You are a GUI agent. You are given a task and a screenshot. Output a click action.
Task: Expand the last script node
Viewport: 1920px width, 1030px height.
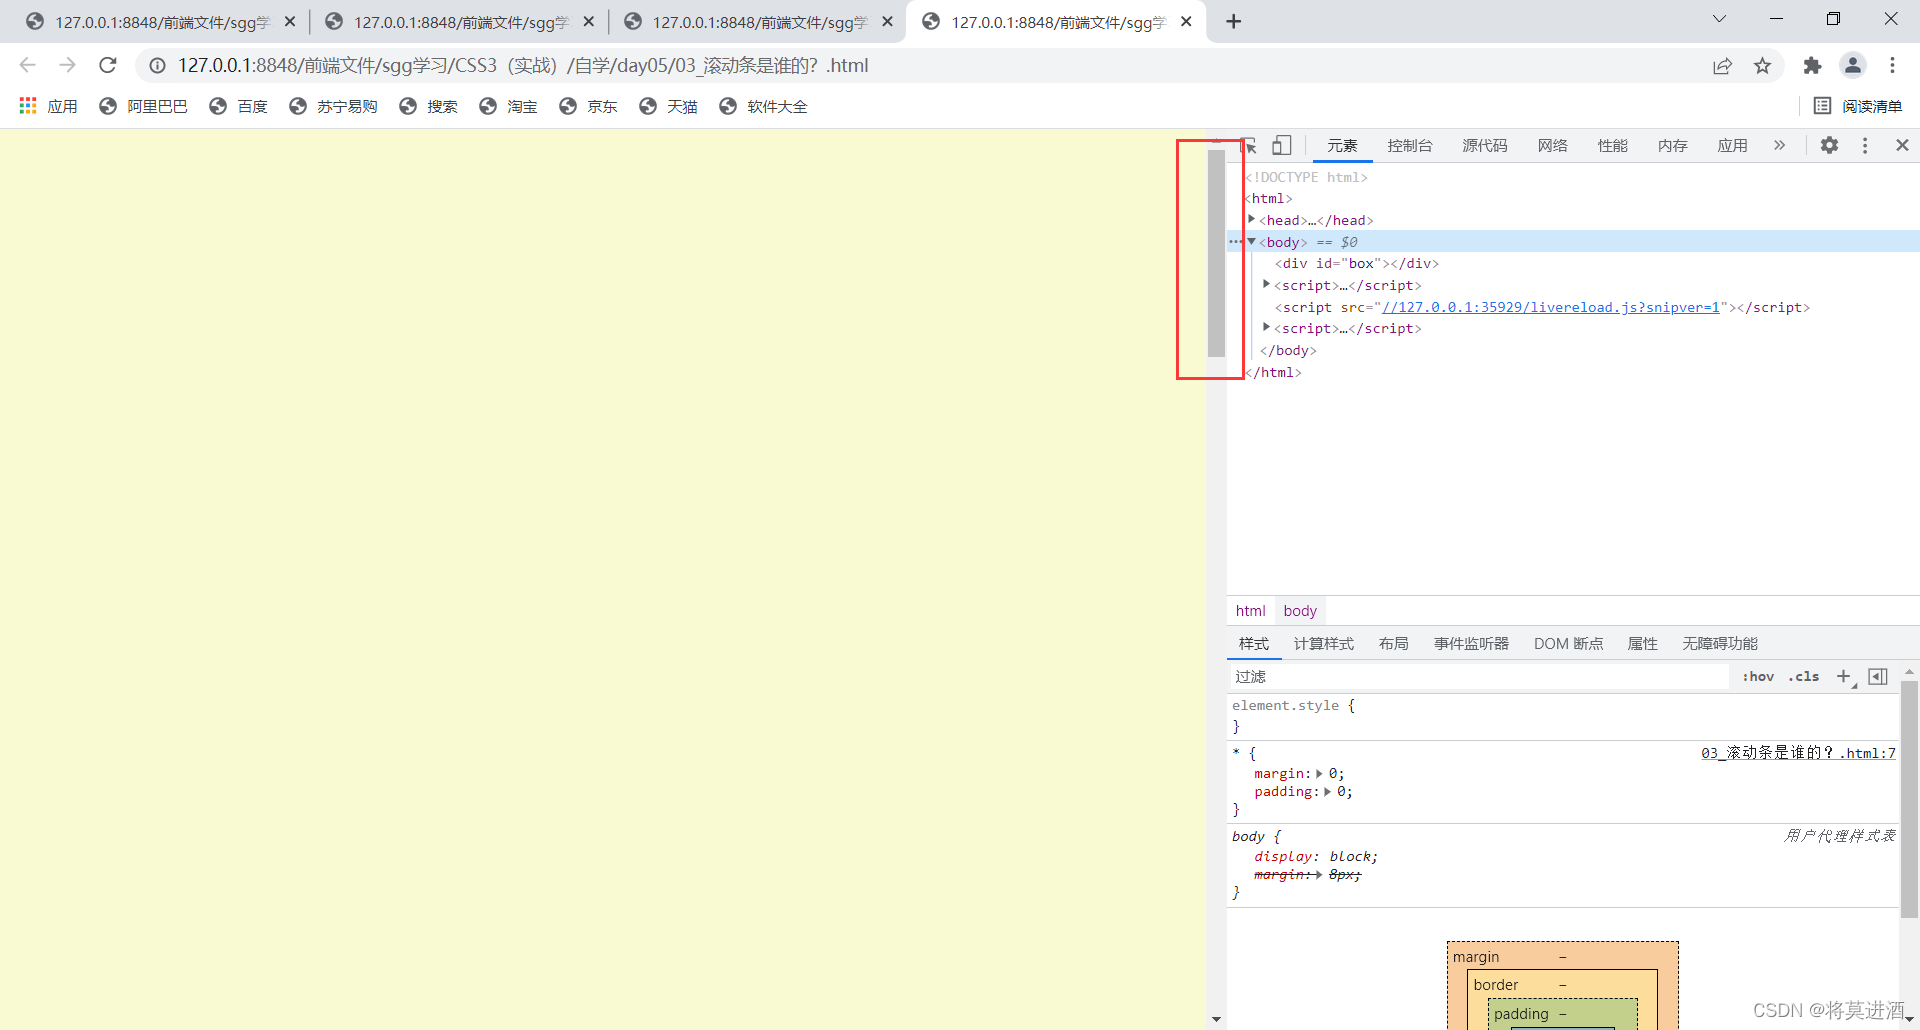[x=1266, y=327]
